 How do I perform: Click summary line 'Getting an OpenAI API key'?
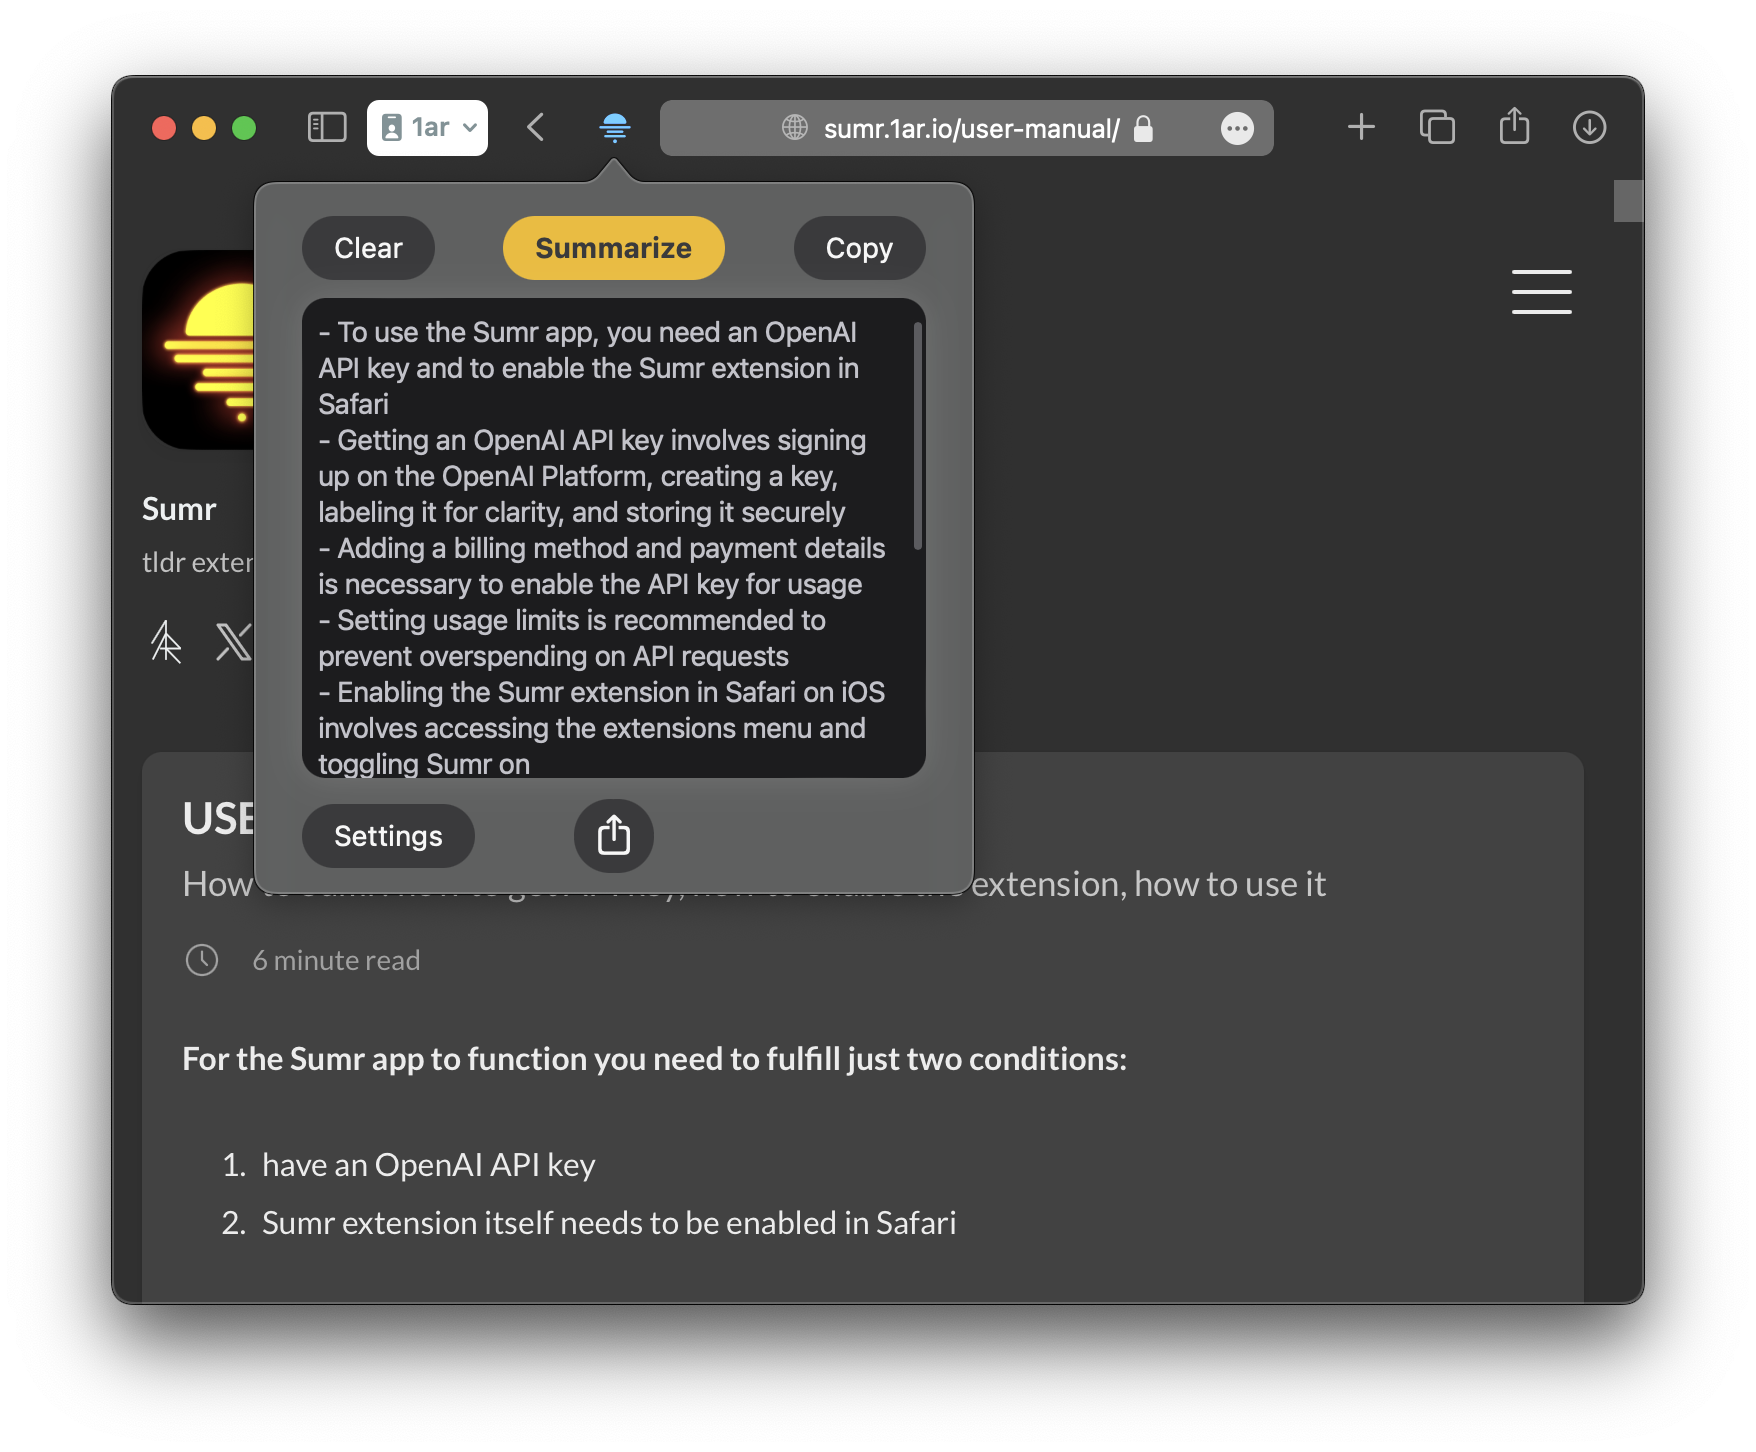point(592,476)
